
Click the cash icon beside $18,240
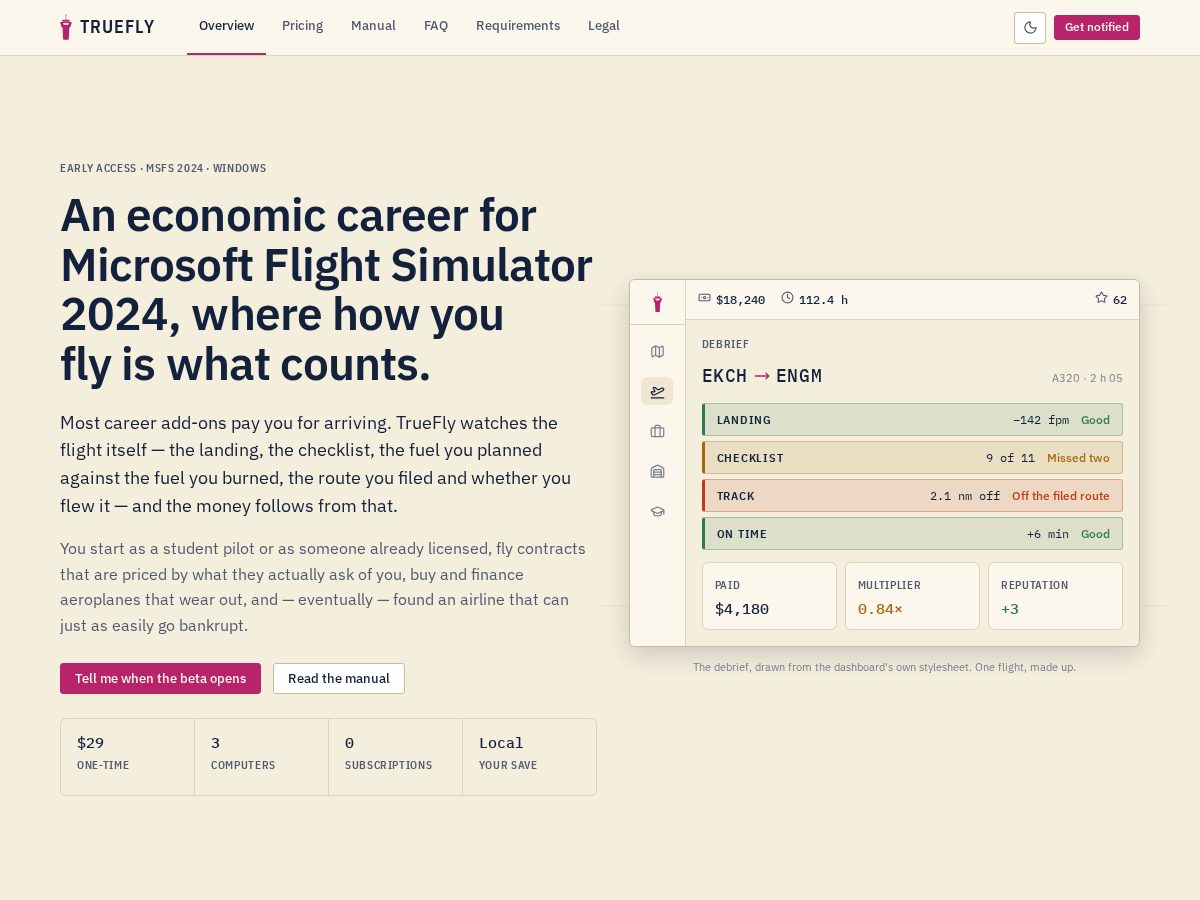coord(704,298)
